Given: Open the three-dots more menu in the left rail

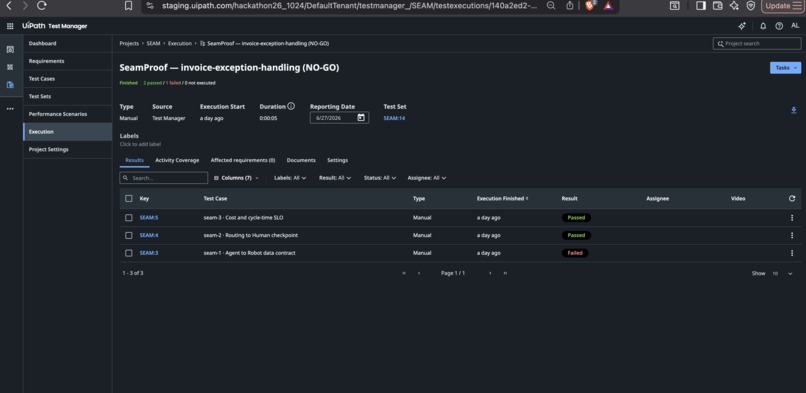Looking at the screenshot, I should click(10, 109).
